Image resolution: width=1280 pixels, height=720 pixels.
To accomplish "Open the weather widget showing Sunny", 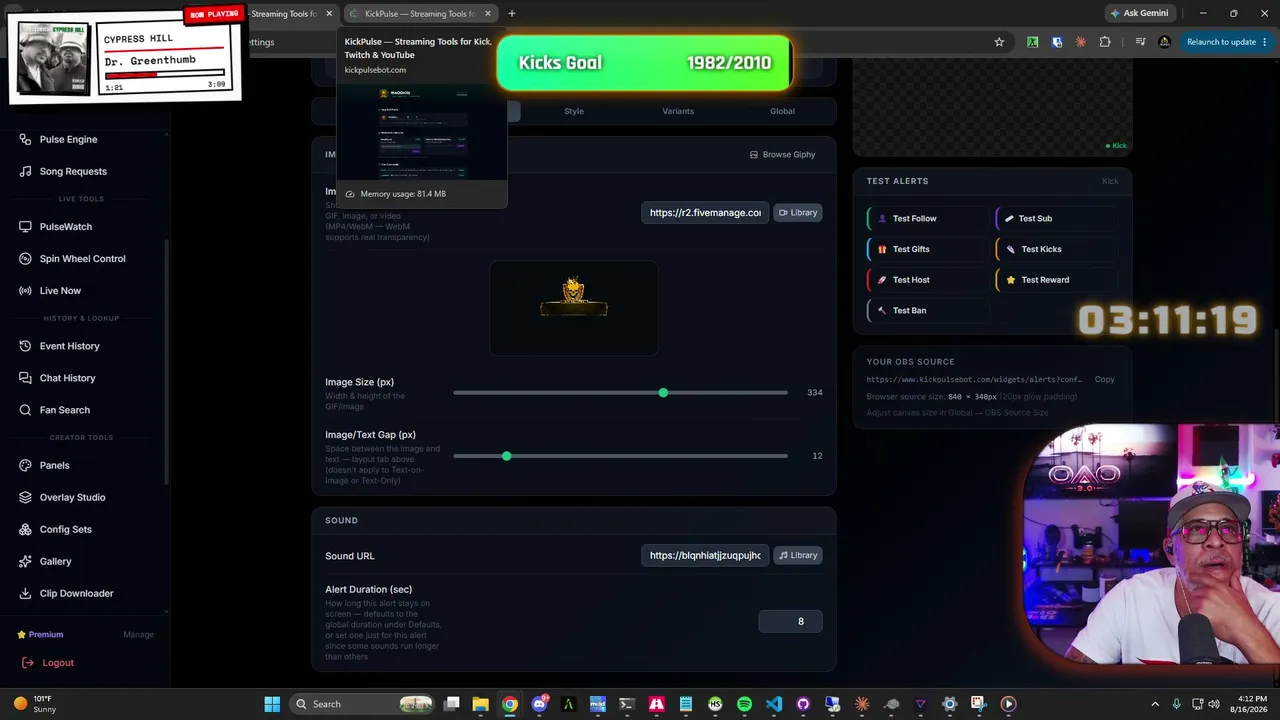I will point(34,704).
